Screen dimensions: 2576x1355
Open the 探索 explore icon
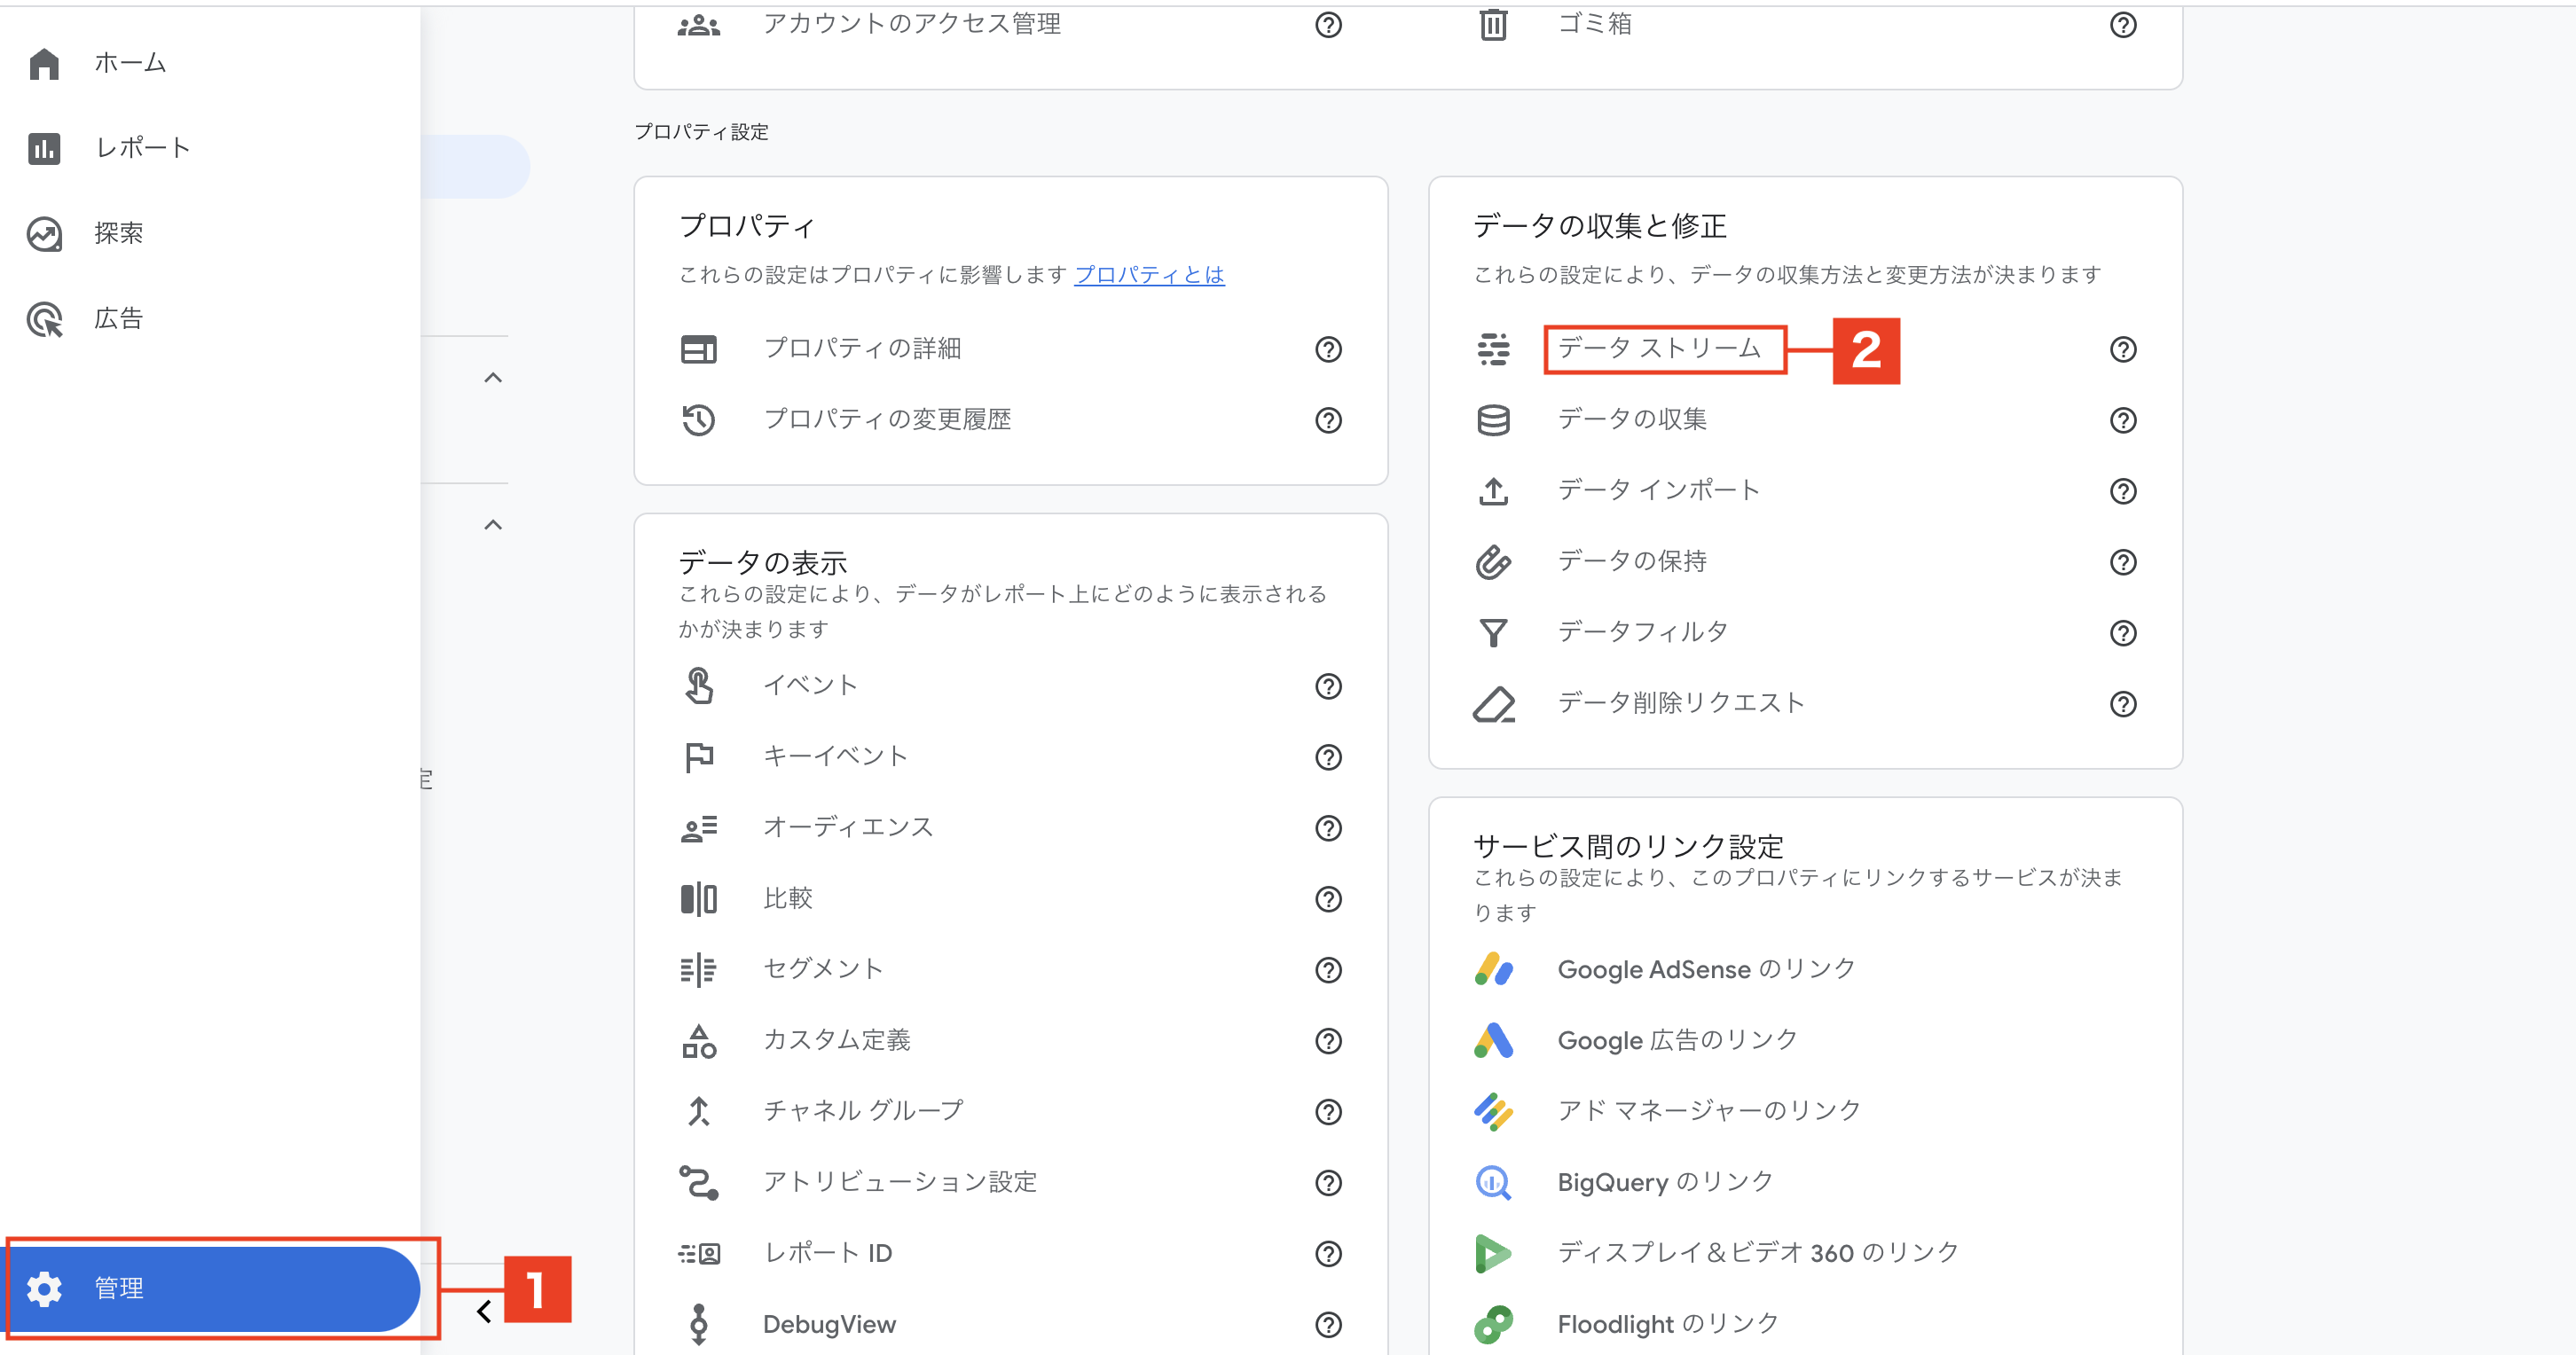click(44, 234)
